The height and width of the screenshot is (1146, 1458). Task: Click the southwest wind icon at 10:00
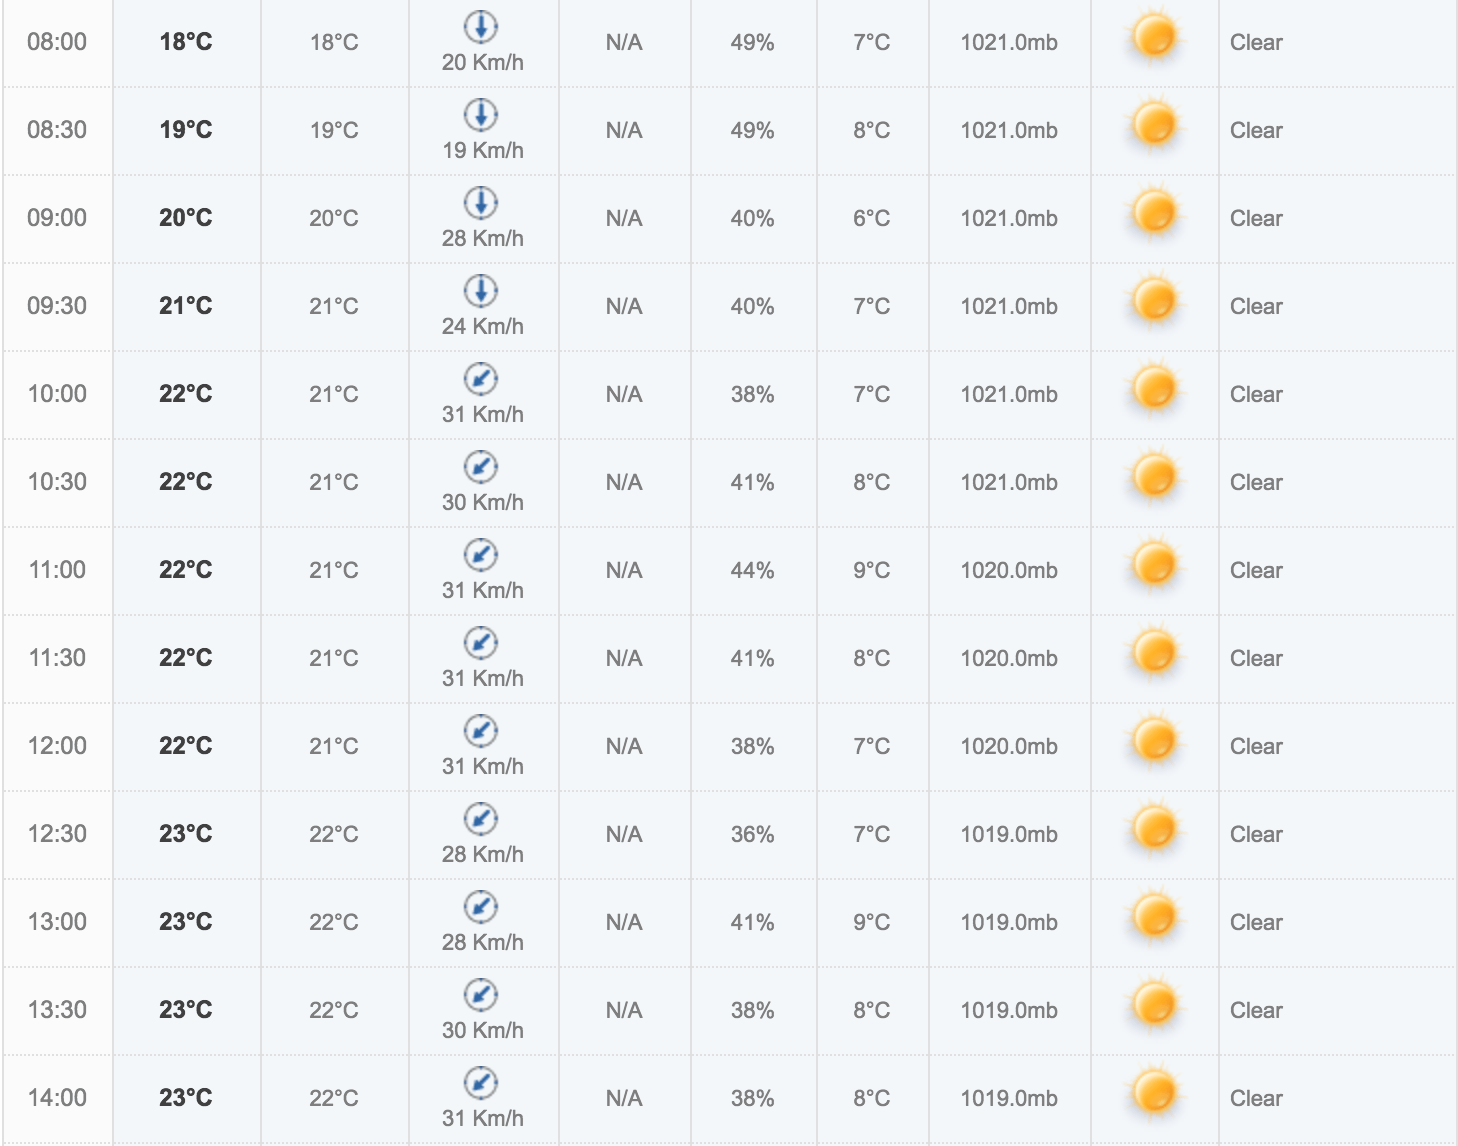[x=481, y=379]
